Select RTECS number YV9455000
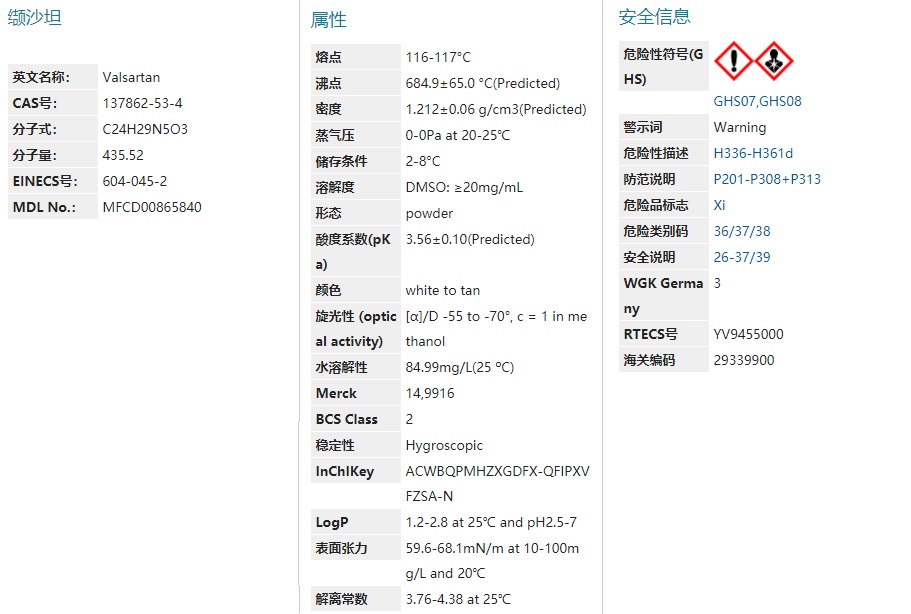Viewport: 911px width, 614px height. (x=748, y=334)
